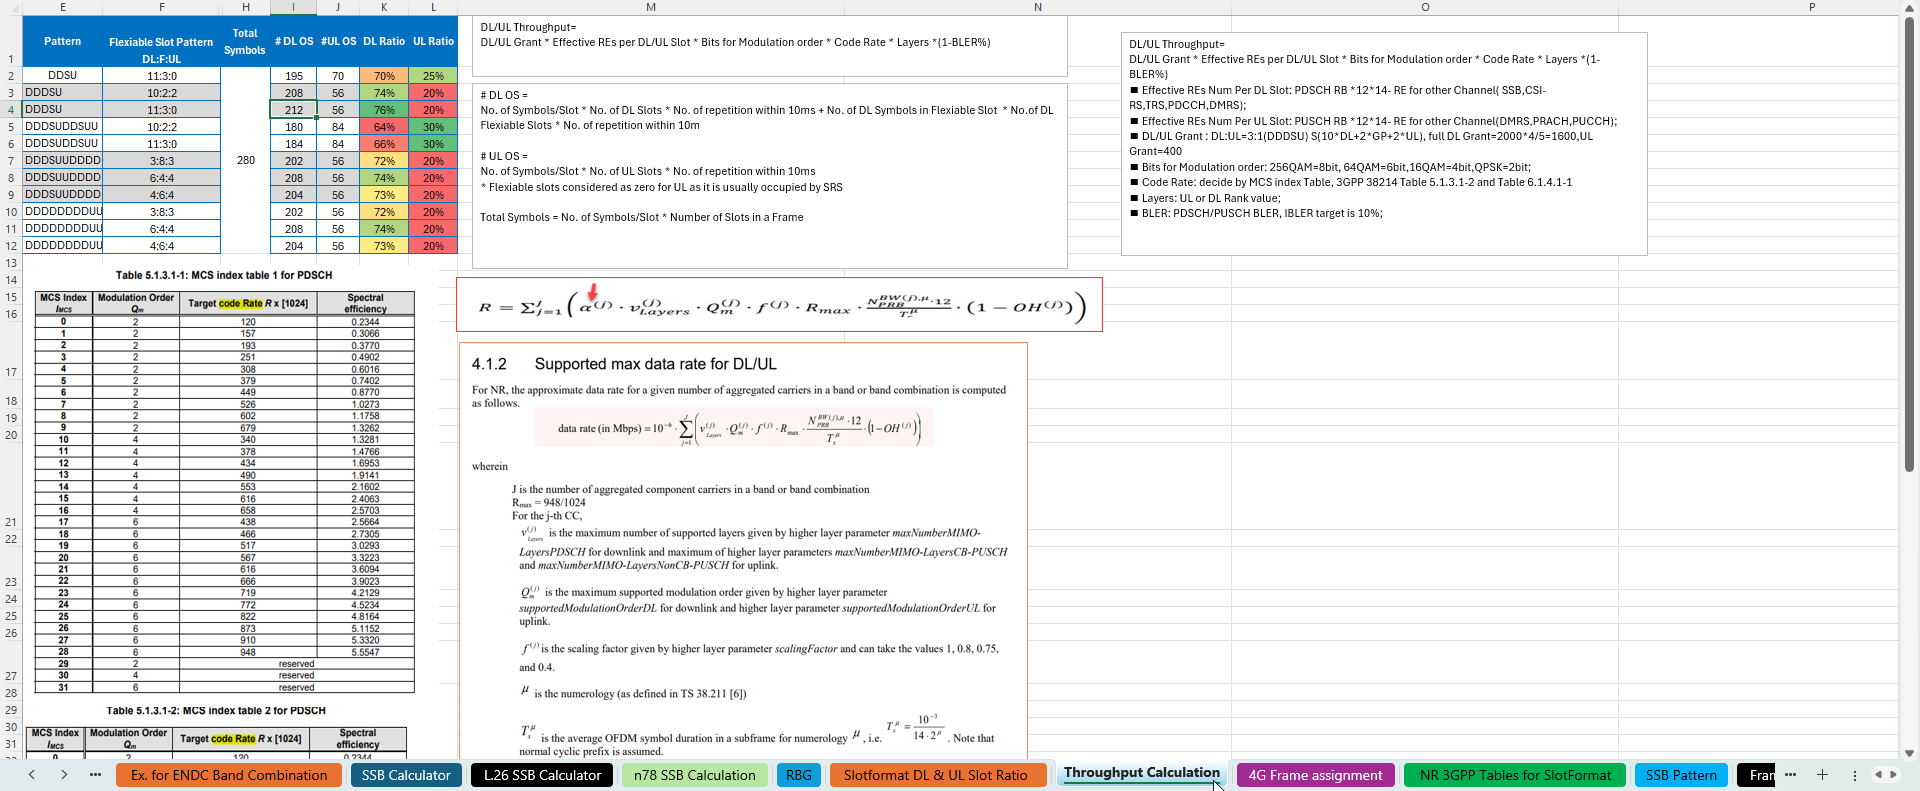1920x791 pixels.
Task: Select column E header
Action: (62, 7)
